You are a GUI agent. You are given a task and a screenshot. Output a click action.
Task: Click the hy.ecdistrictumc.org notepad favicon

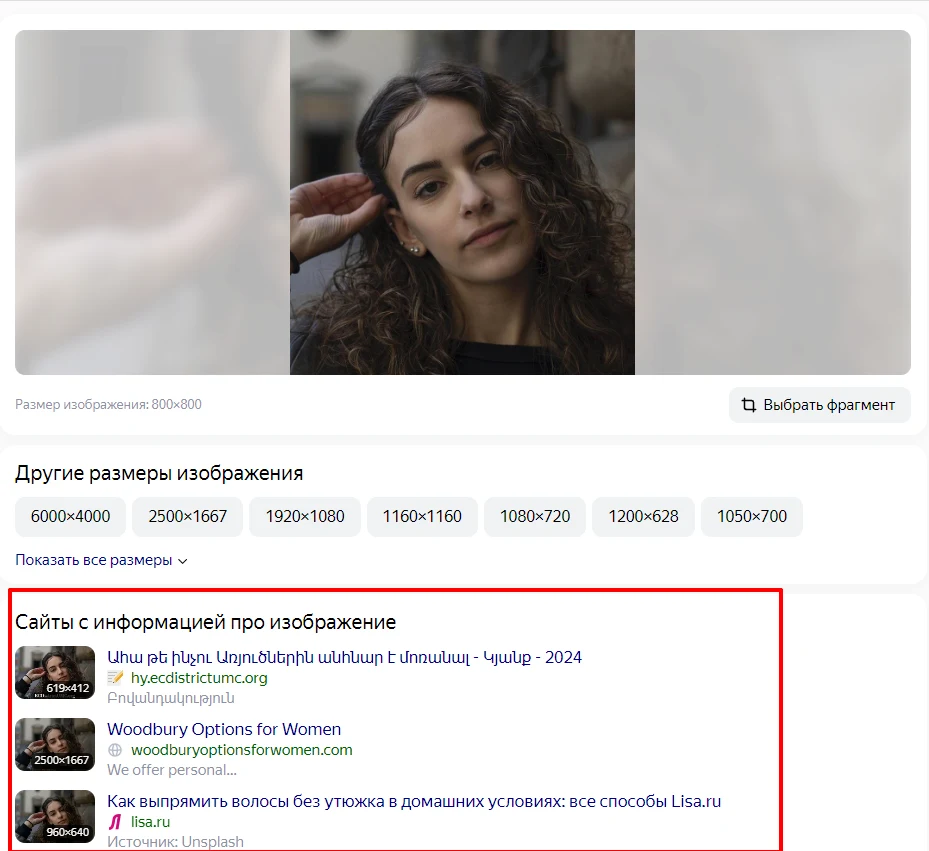(x=115, y=677)
